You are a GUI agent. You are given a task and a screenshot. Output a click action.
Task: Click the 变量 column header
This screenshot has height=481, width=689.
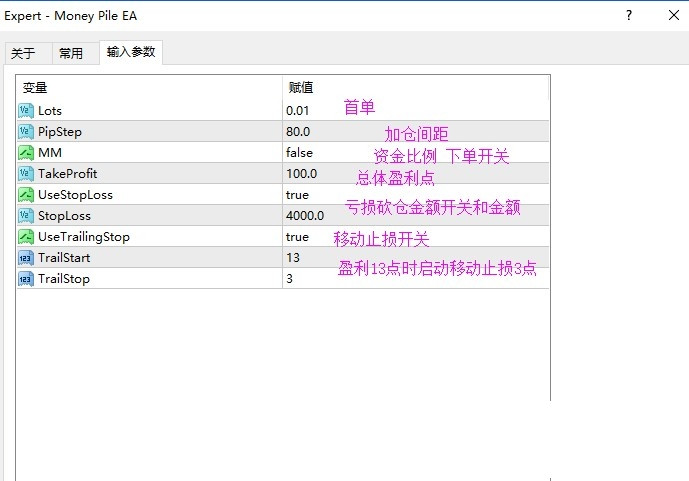(35, 88)
